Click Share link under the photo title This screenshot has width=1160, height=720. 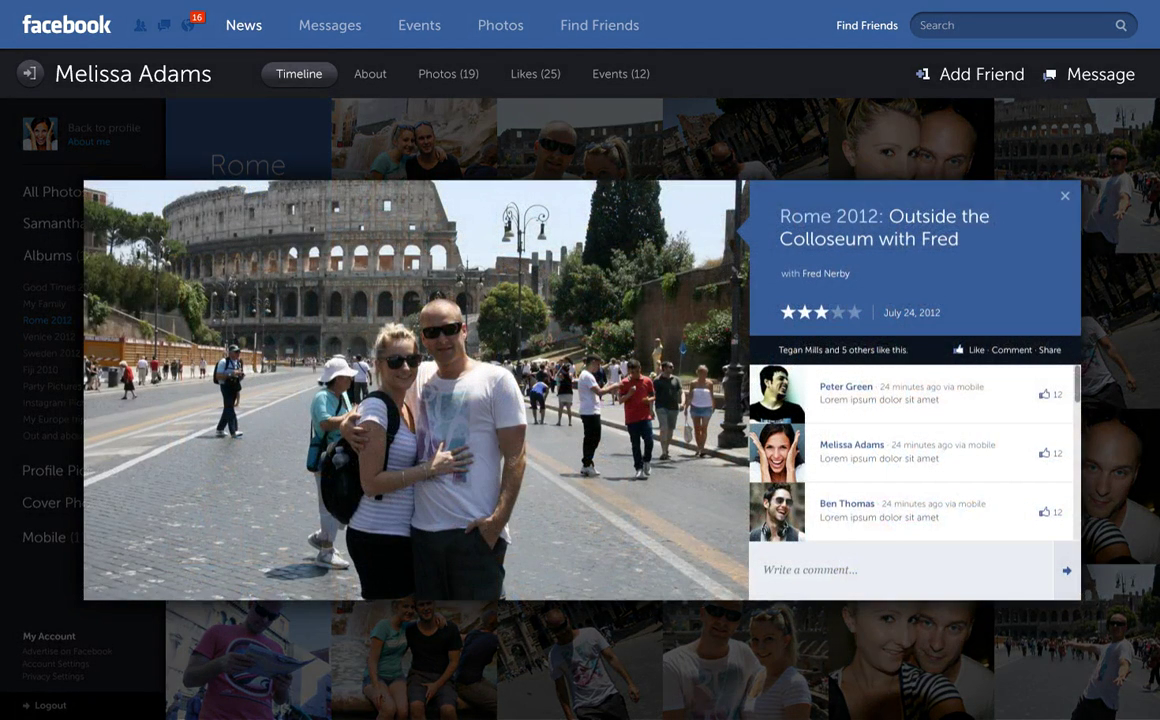point(1050,350)
